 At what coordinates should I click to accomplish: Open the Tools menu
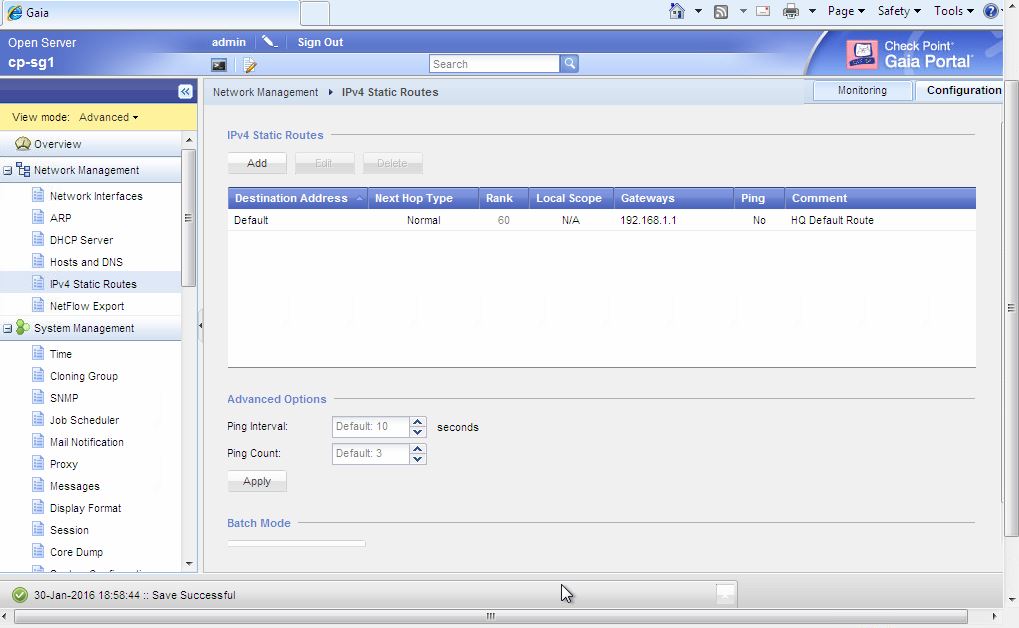pos(952,11)
